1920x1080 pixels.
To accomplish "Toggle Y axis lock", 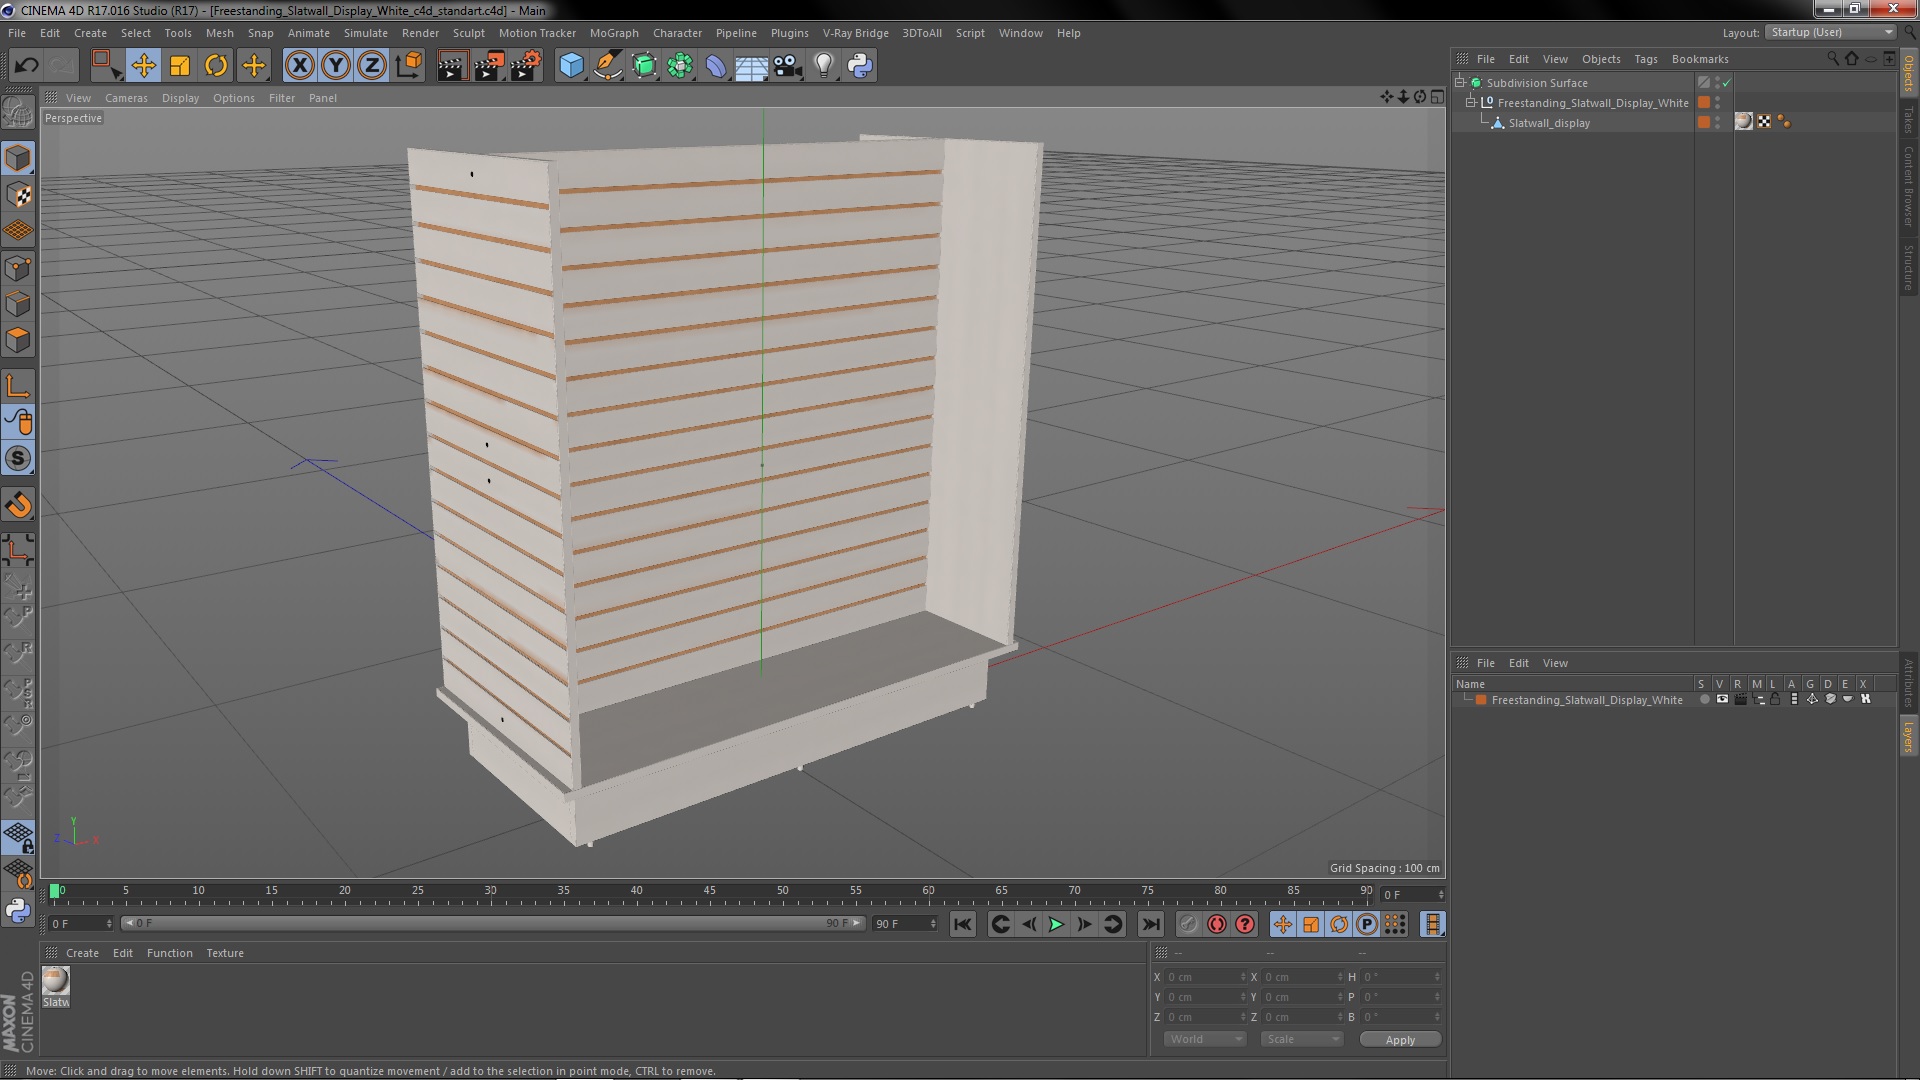I will pyautogui.click(x=335, y=66).
